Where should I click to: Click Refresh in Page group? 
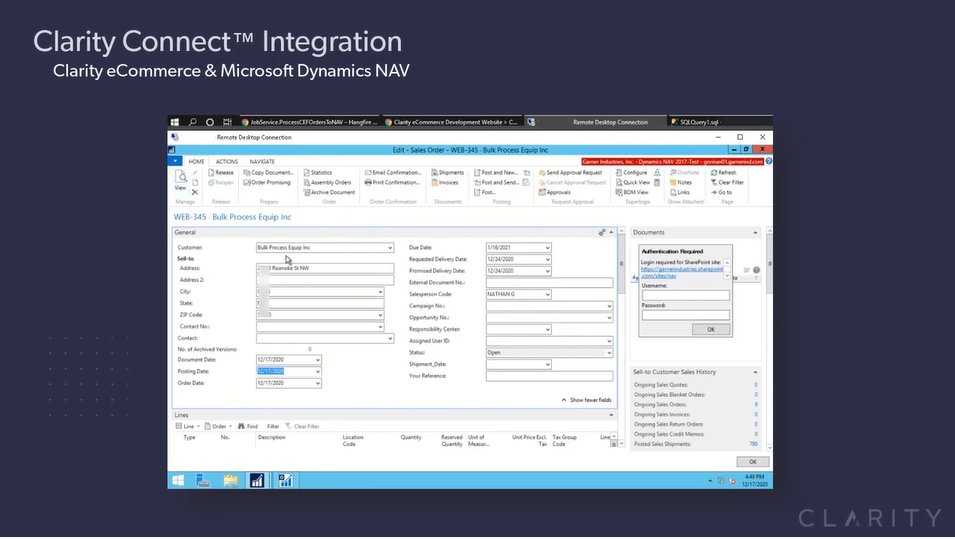click(724, 172)
